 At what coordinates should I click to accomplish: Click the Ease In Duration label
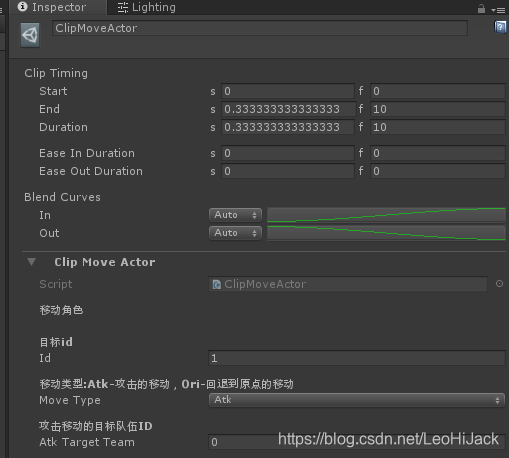click(x=87, y=153)
